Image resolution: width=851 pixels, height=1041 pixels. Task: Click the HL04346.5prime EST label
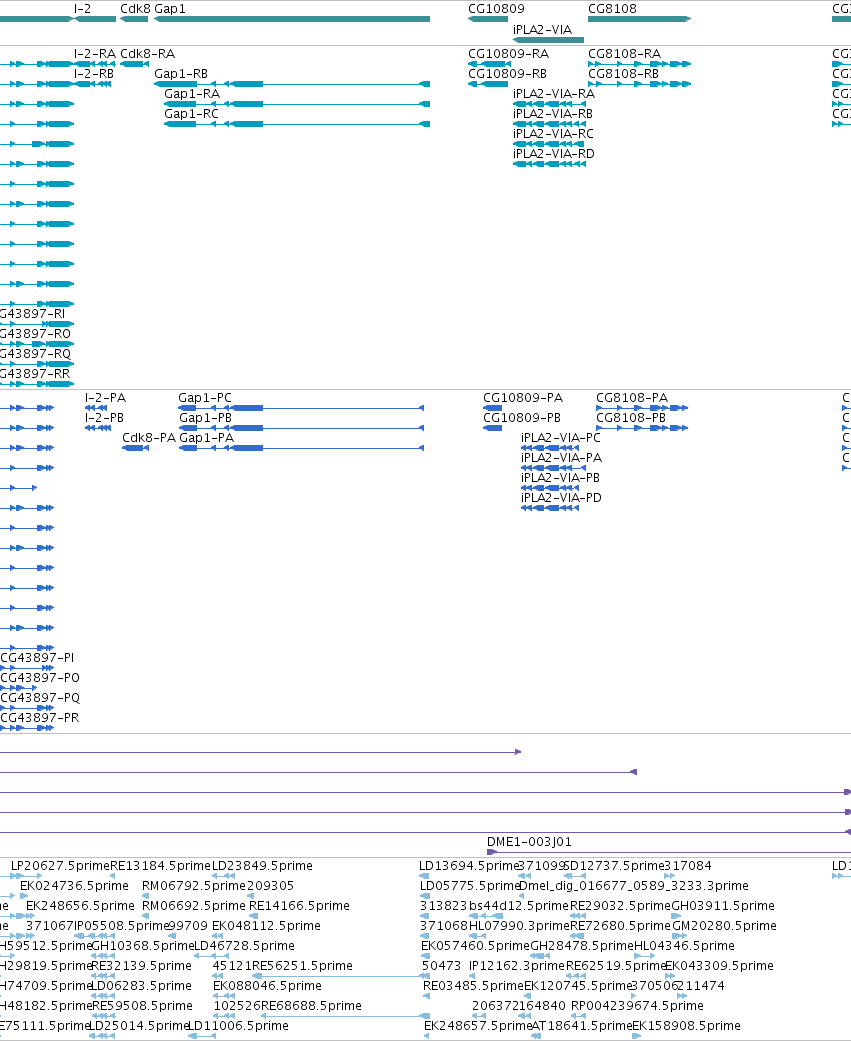(684, 945)
